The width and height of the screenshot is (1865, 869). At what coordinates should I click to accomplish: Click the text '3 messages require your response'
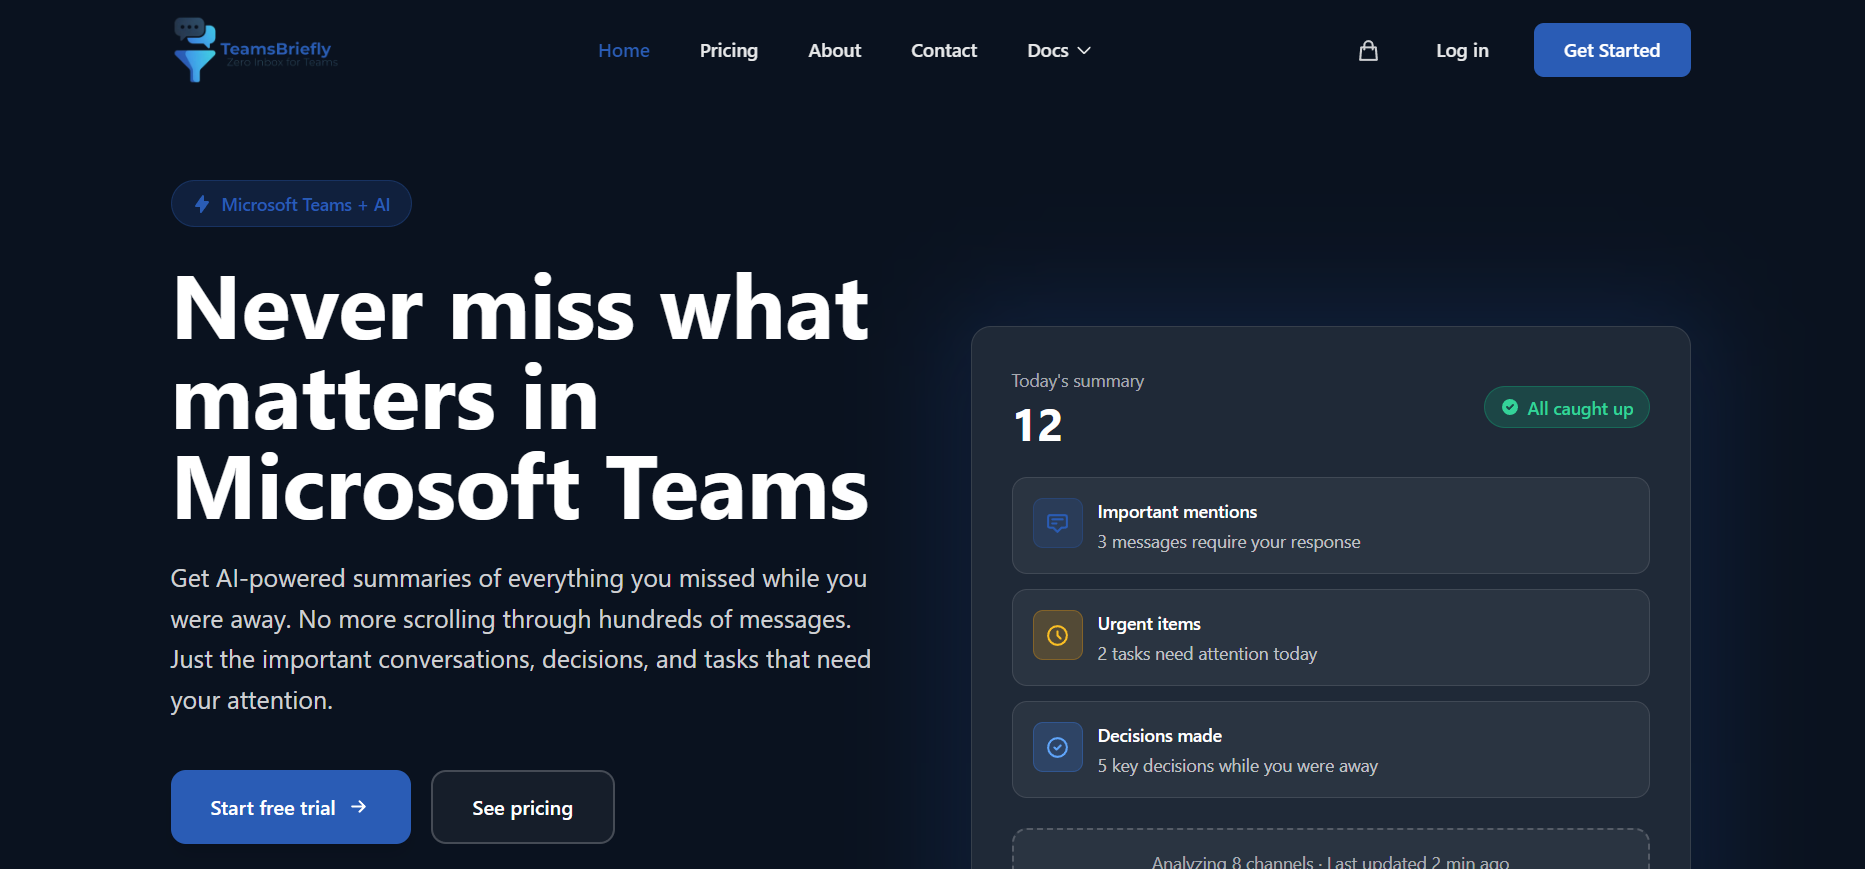pos(1229,542)
